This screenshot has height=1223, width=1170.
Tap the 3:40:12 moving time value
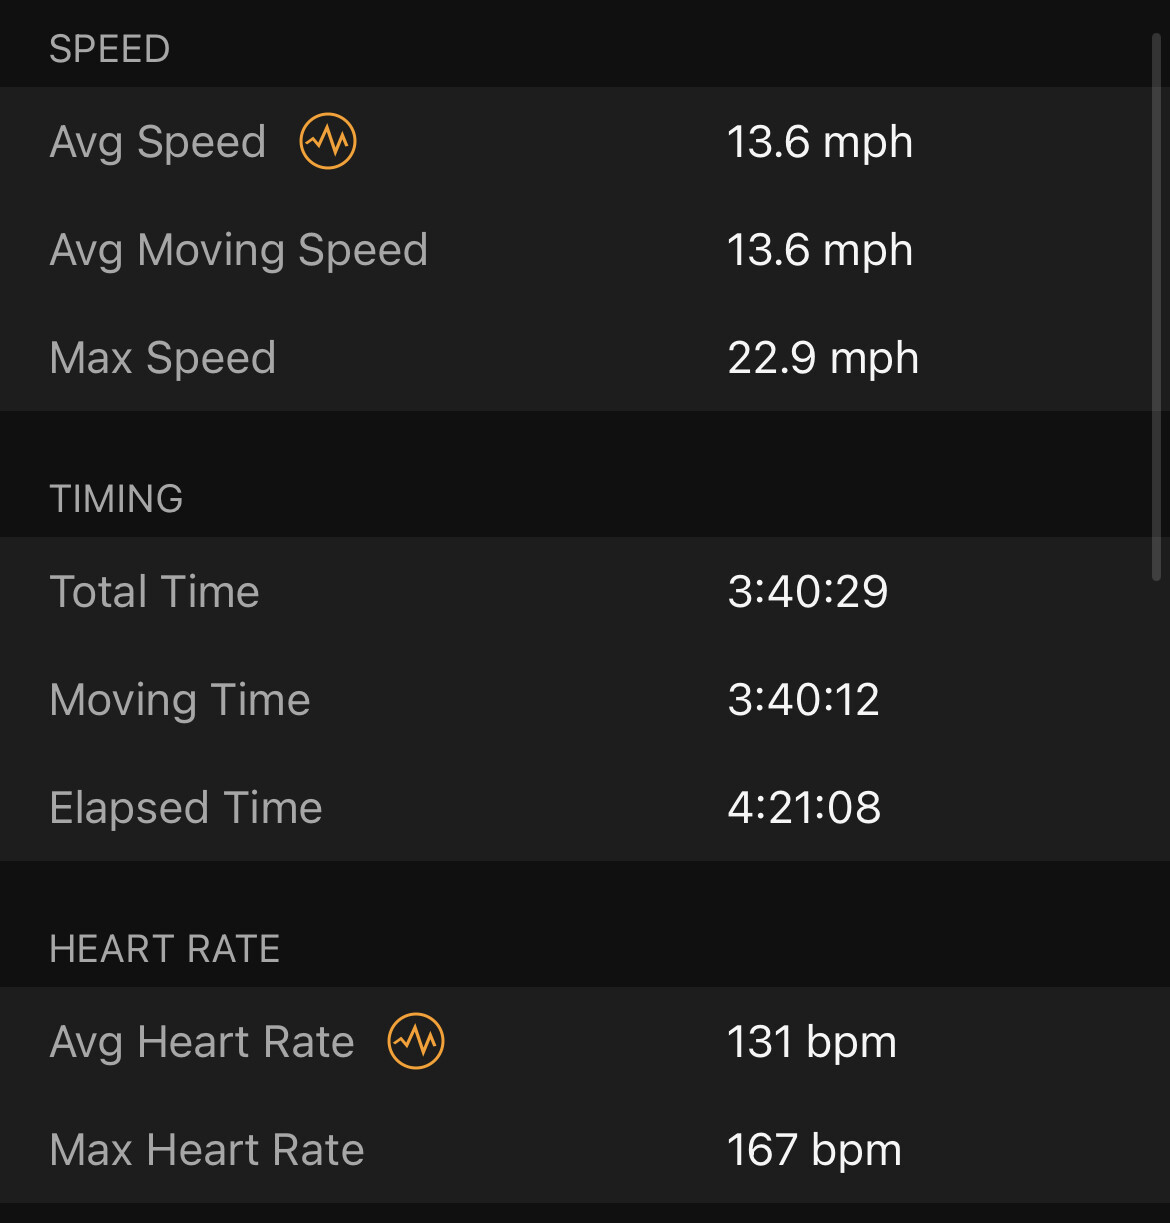[804, 699]
